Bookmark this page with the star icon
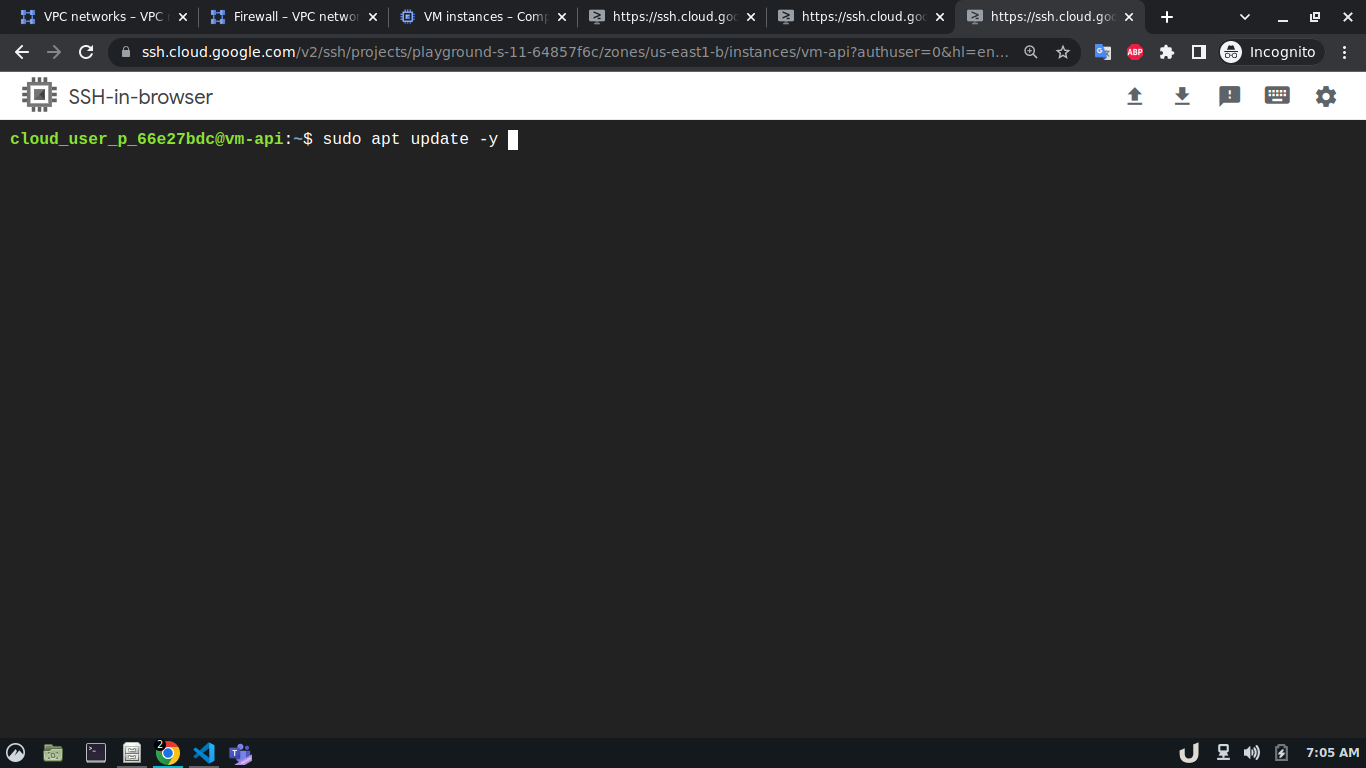Viewport: 1366px width, 768px height. pos(1063,52)
